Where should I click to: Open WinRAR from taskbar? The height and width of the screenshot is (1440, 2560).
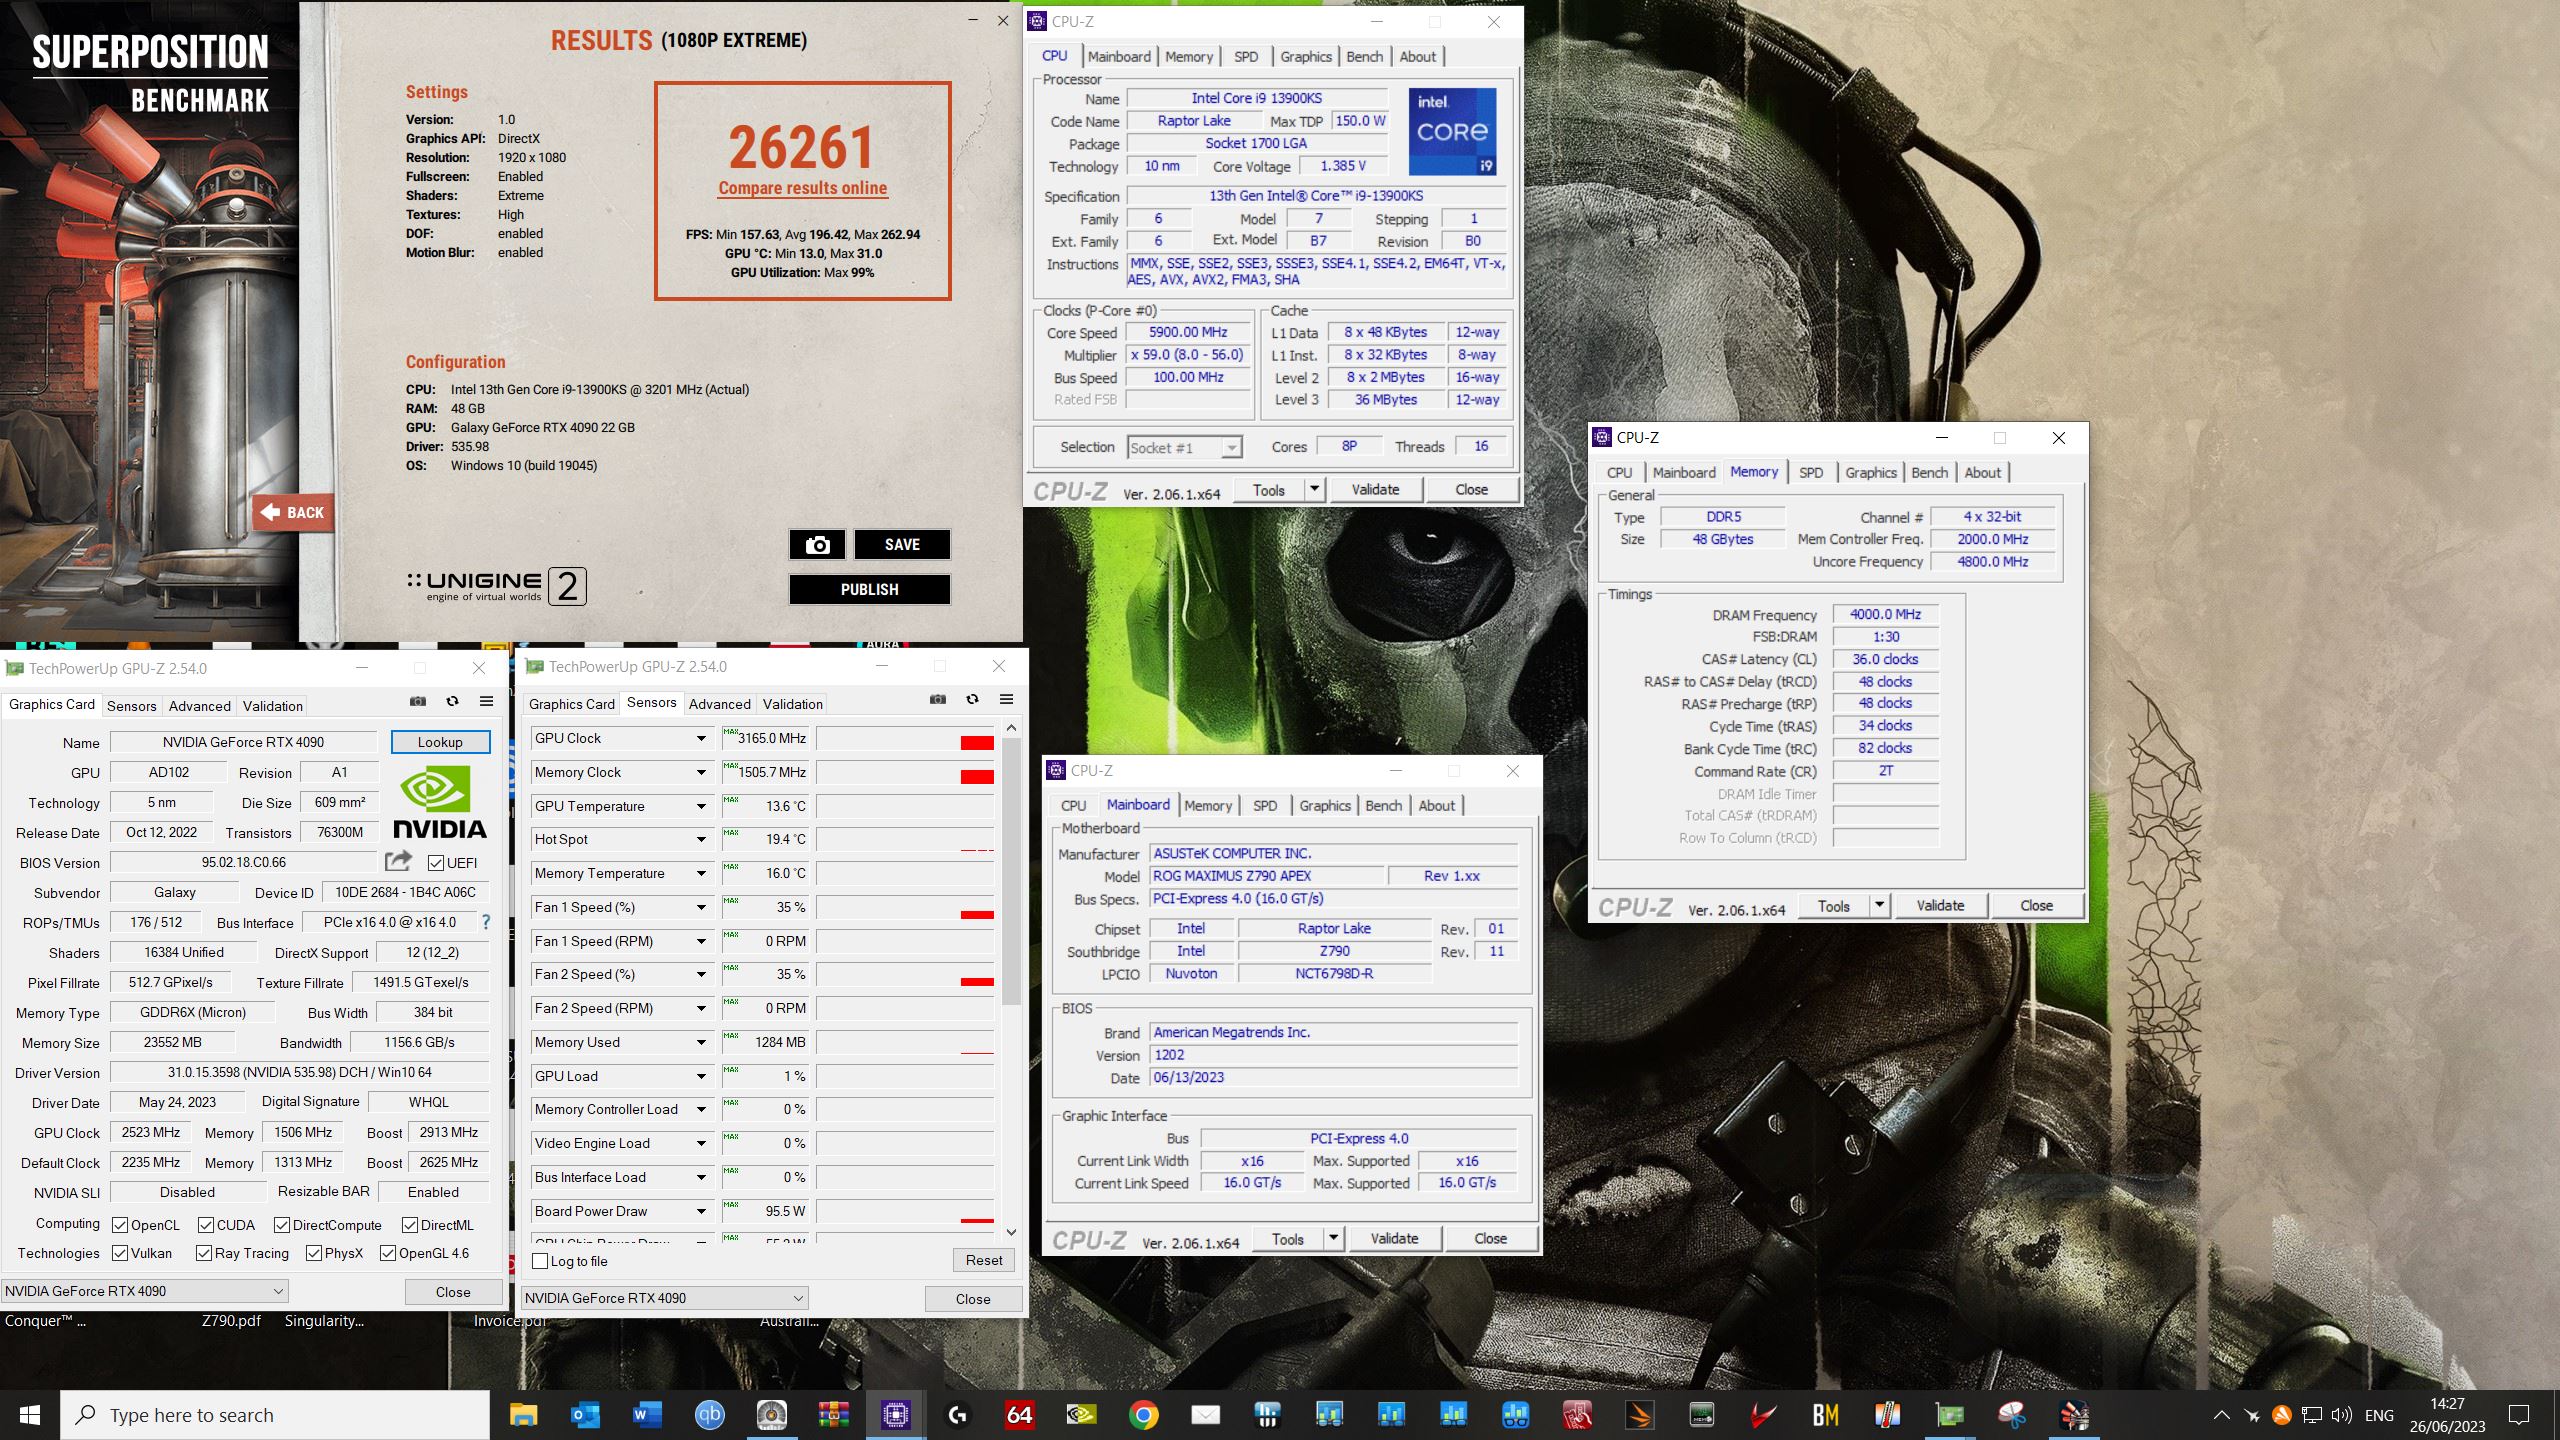833,1415
